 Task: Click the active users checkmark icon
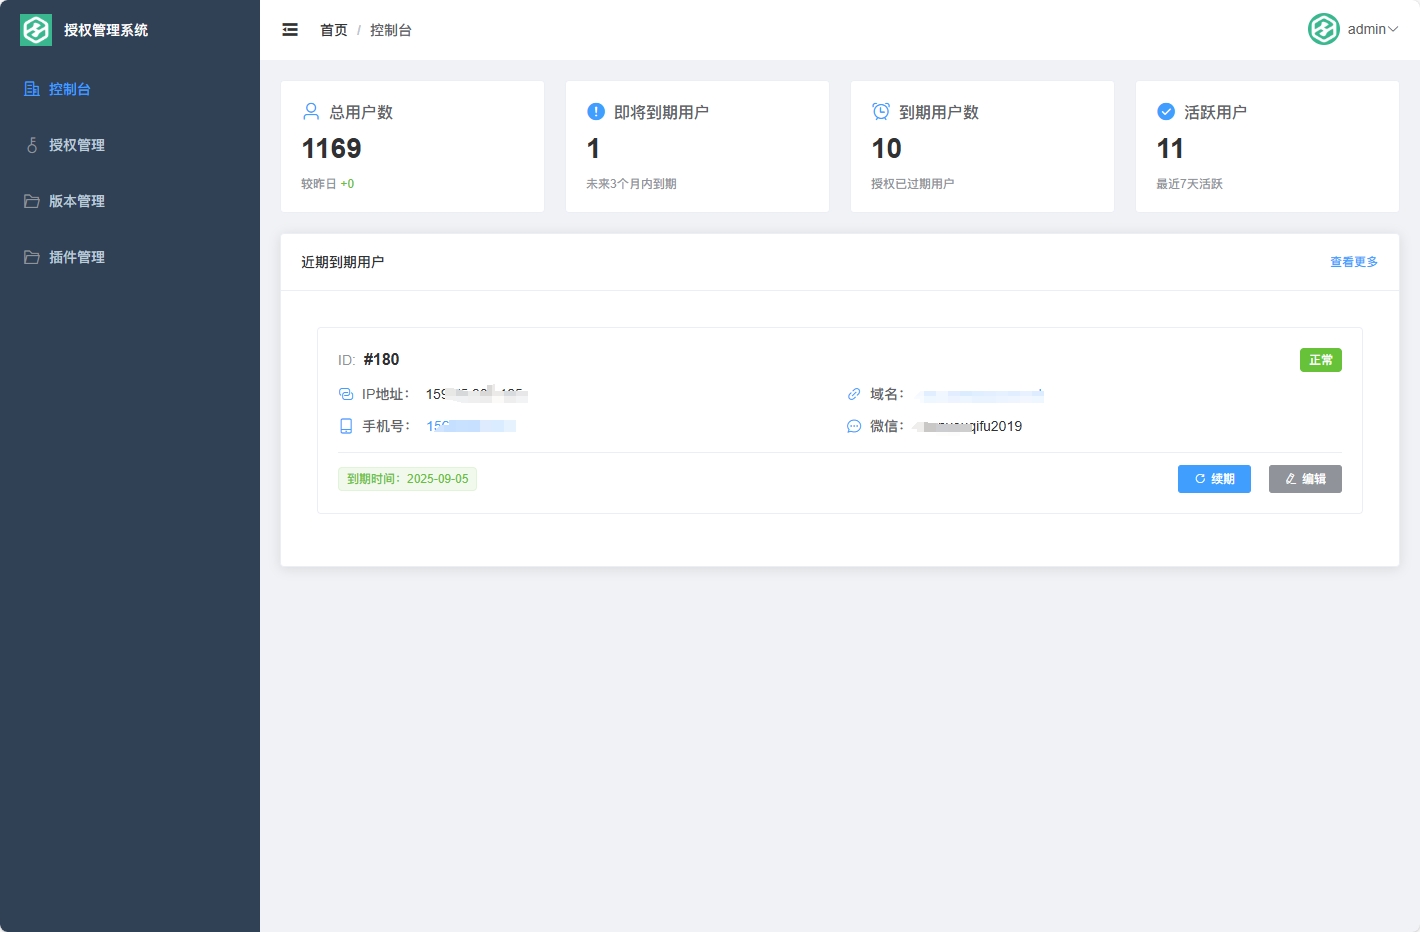click(x=1166, y=111)
